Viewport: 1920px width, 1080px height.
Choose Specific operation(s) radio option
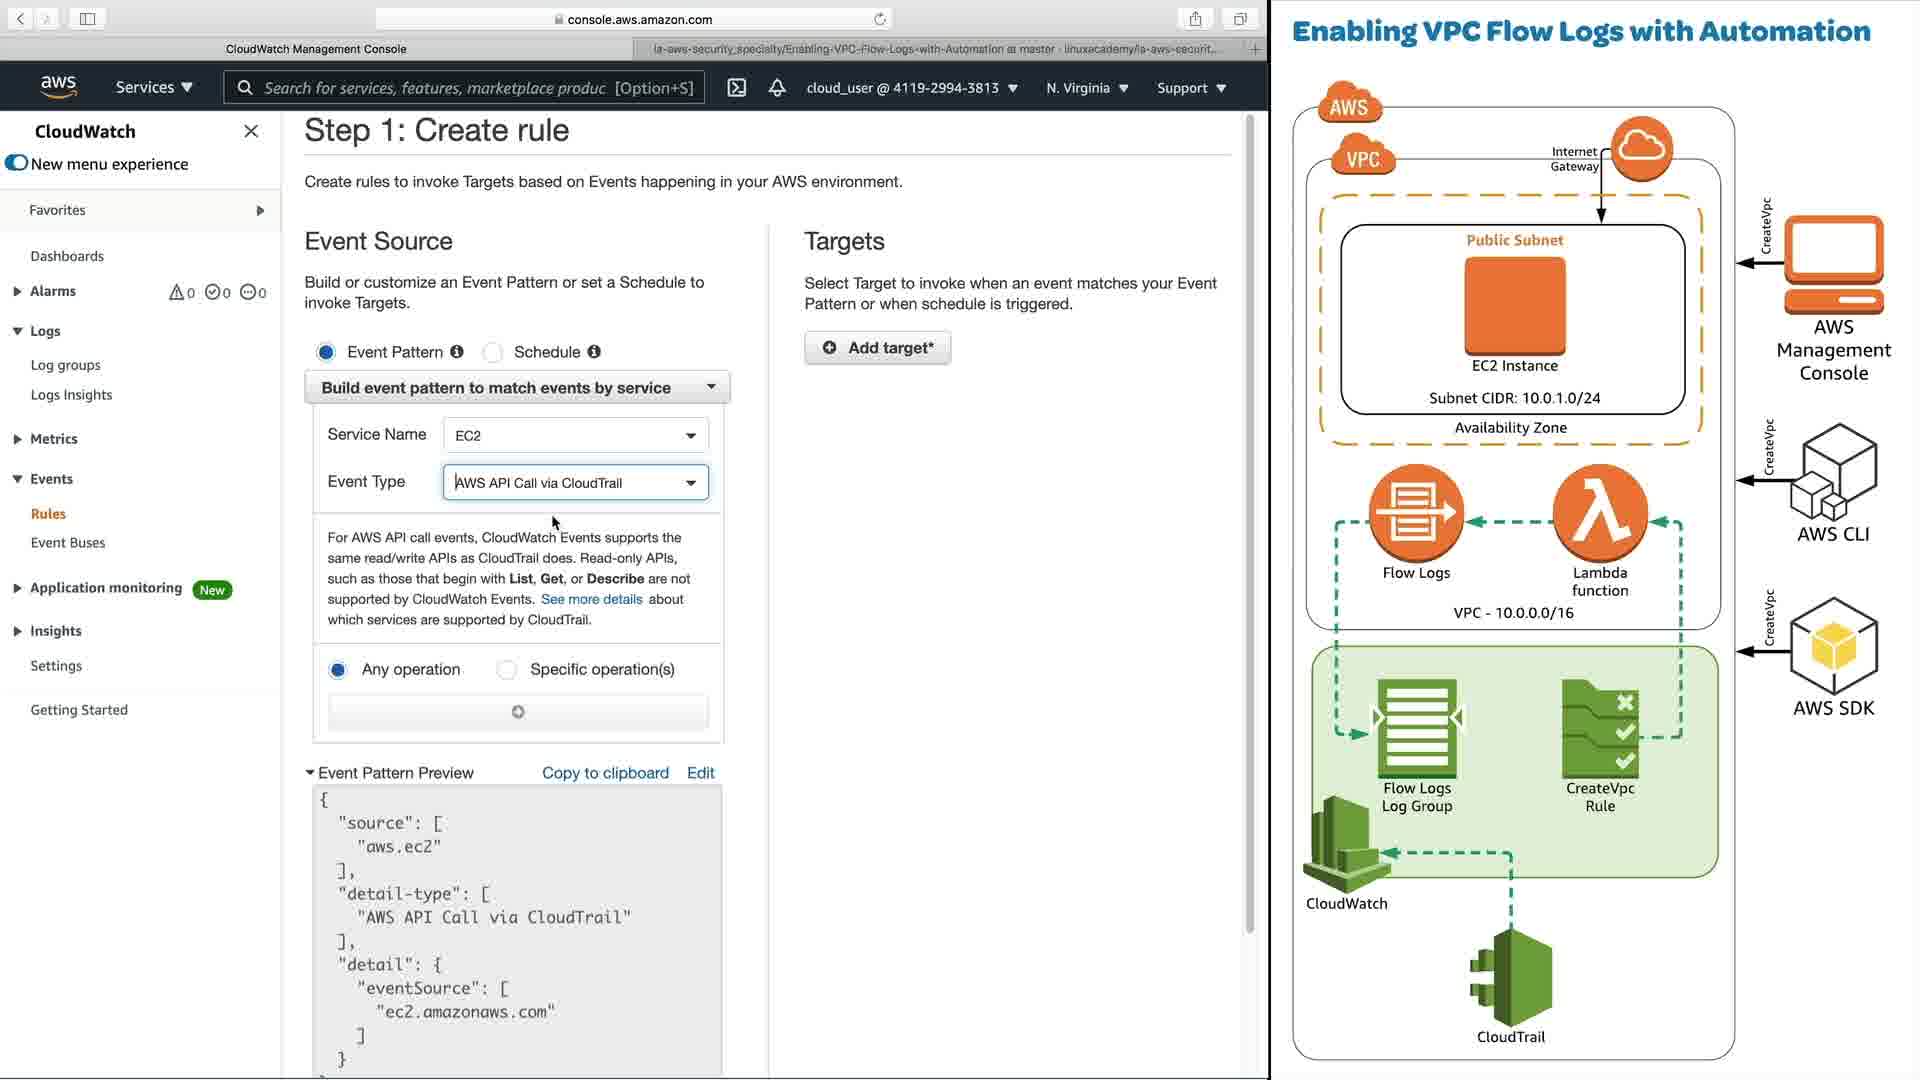coord(507,670)
